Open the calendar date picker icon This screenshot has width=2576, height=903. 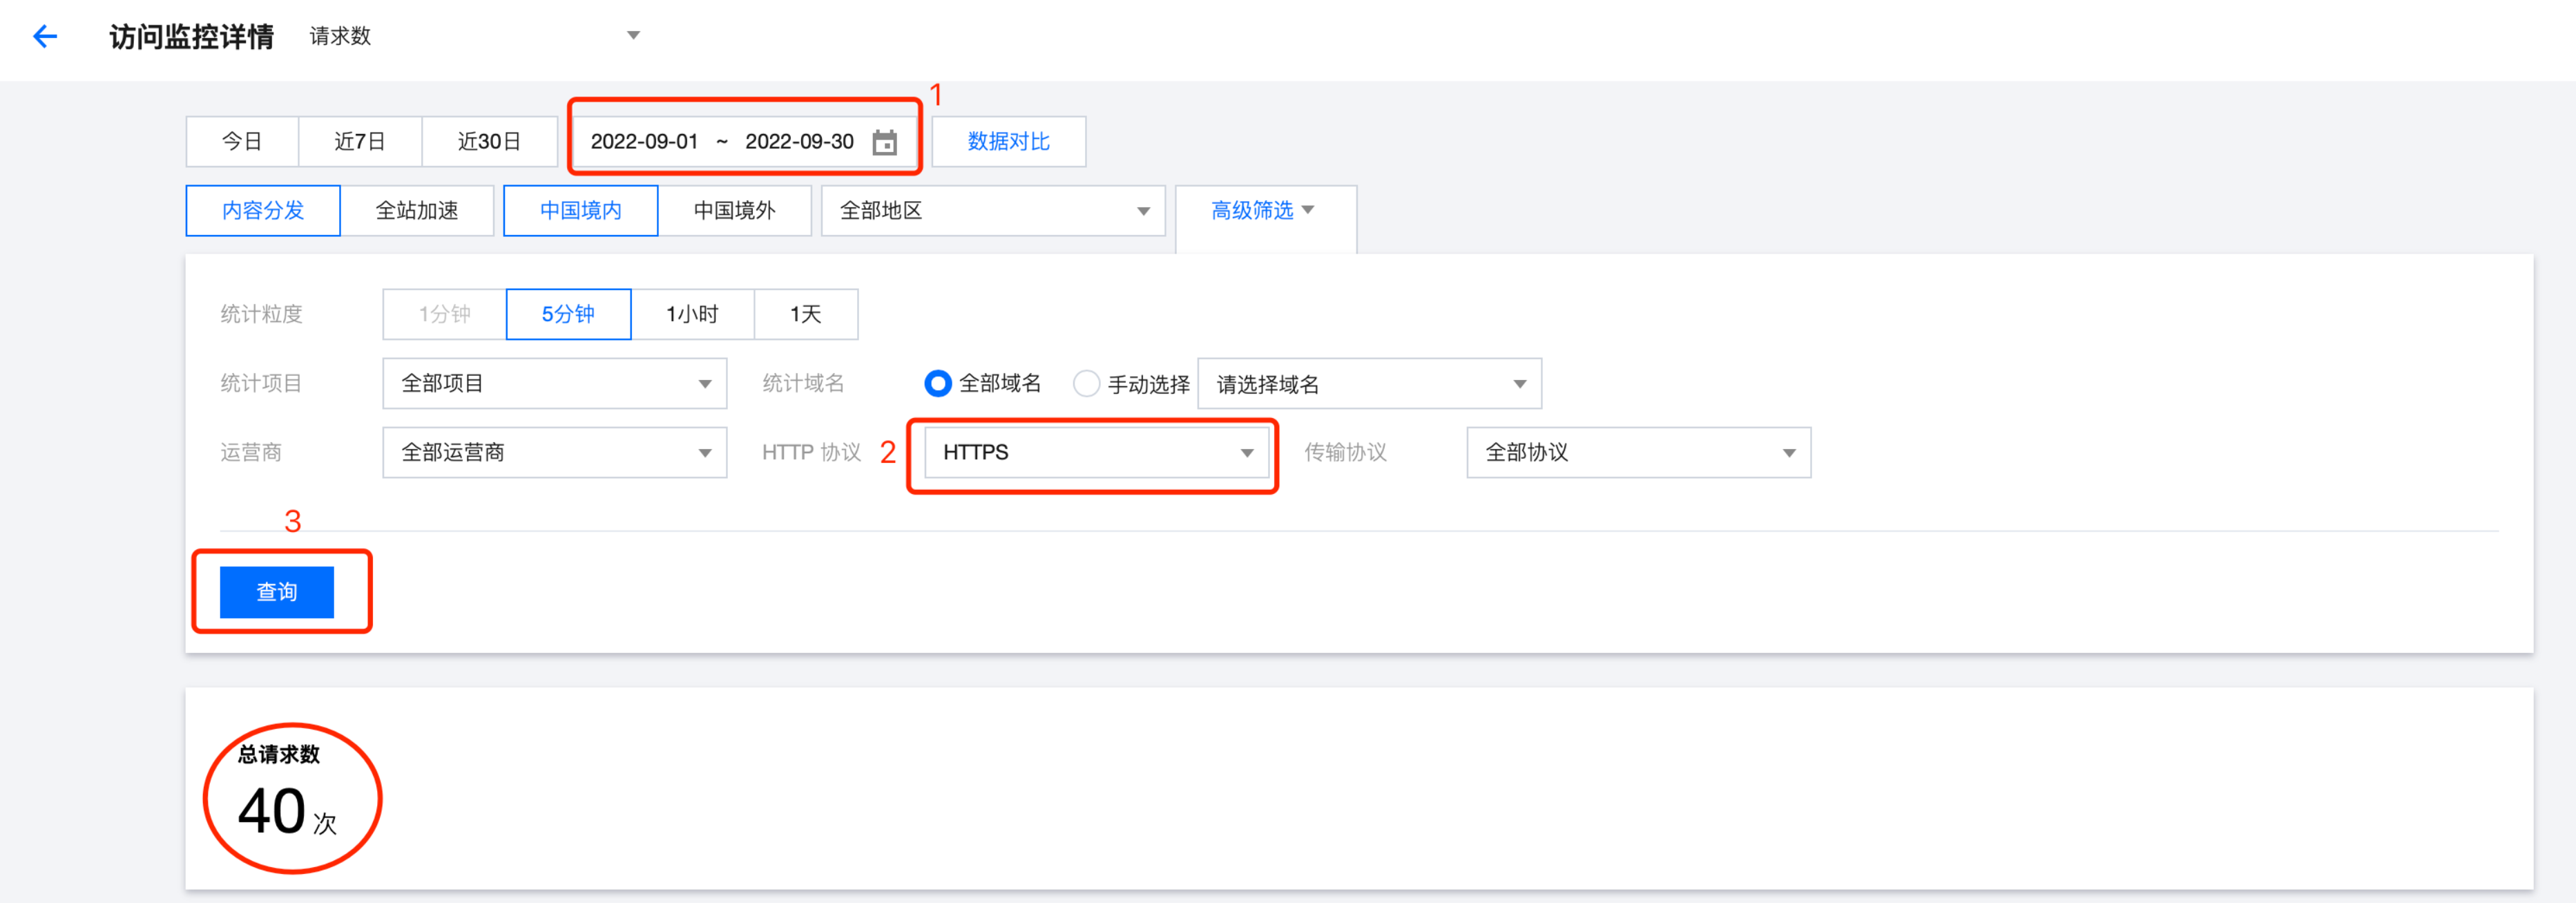click(x=884, y=142)
